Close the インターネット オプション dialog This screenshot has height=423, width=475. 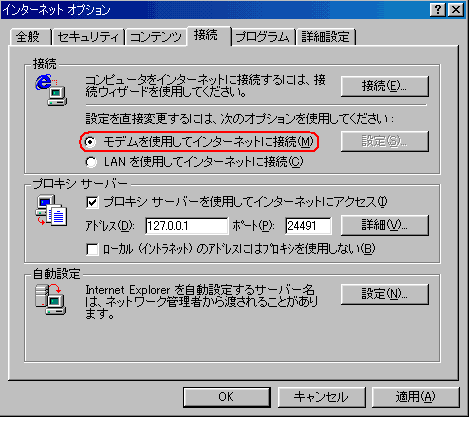click(455, 10)
